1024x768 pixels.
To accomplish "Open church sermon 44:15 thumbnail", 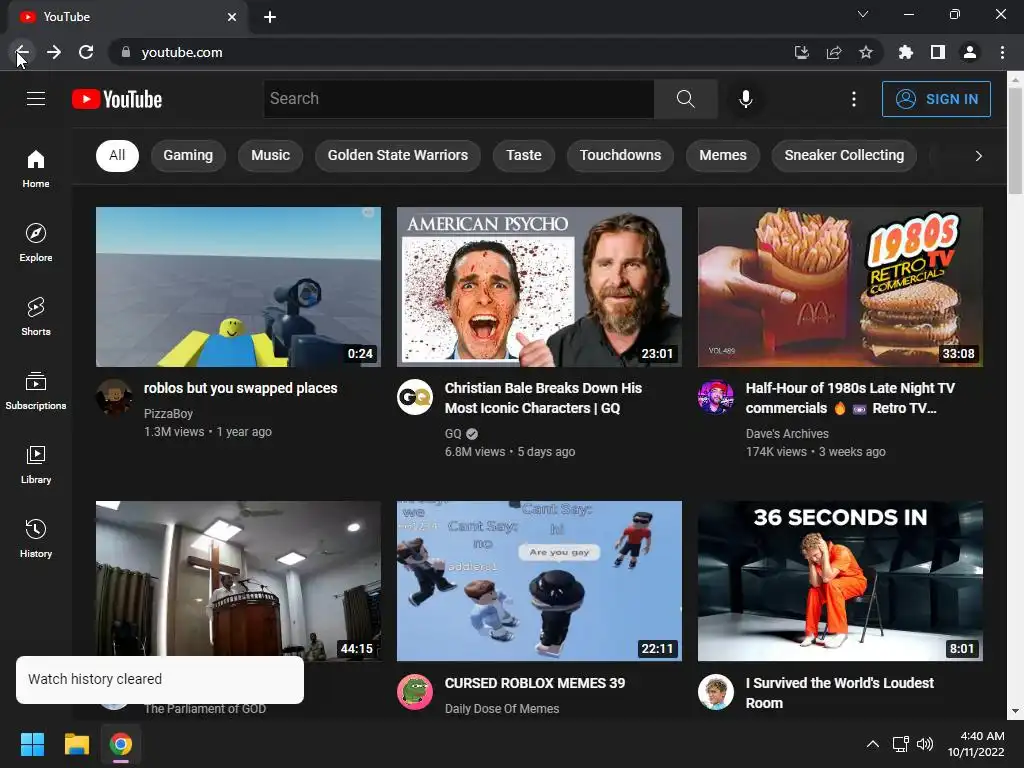I will [x=238, y=579].
